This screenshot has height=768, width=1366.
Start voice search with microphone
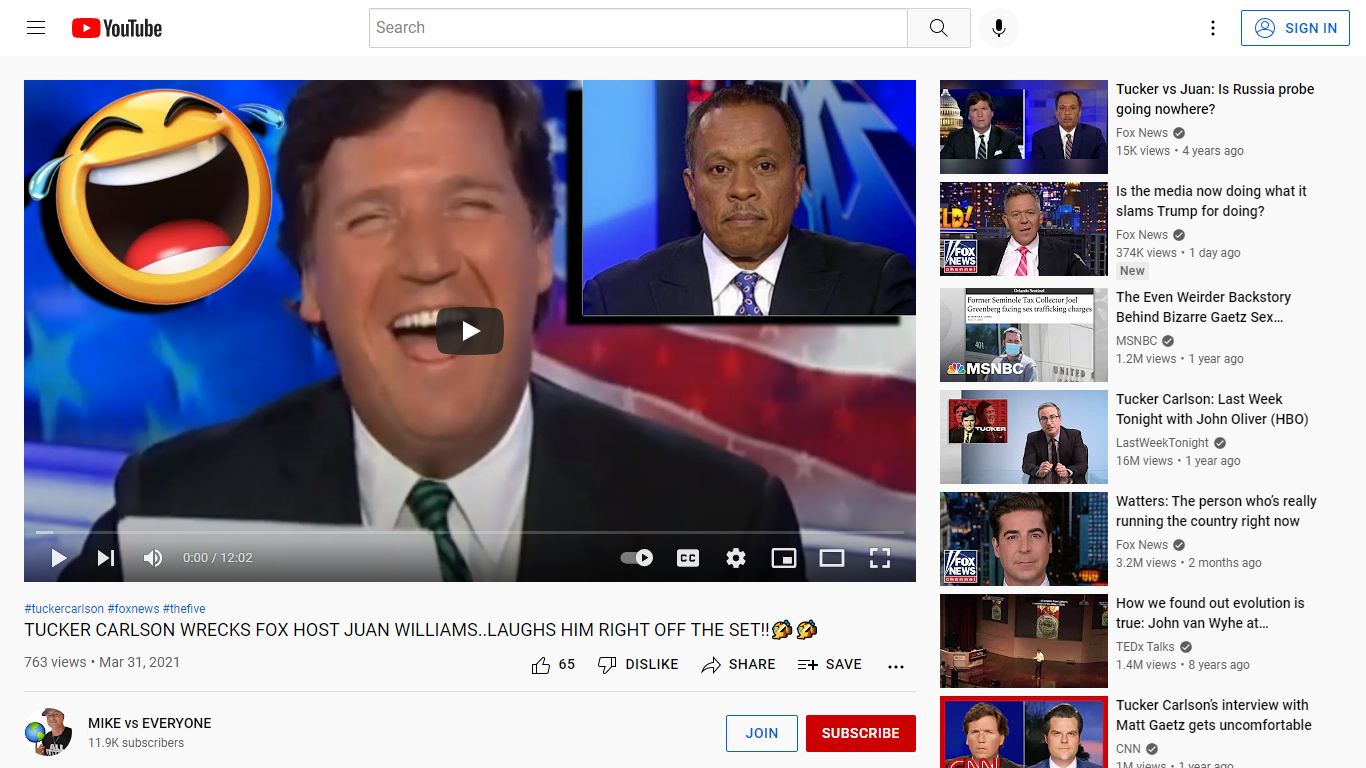[x=998, y=28]
